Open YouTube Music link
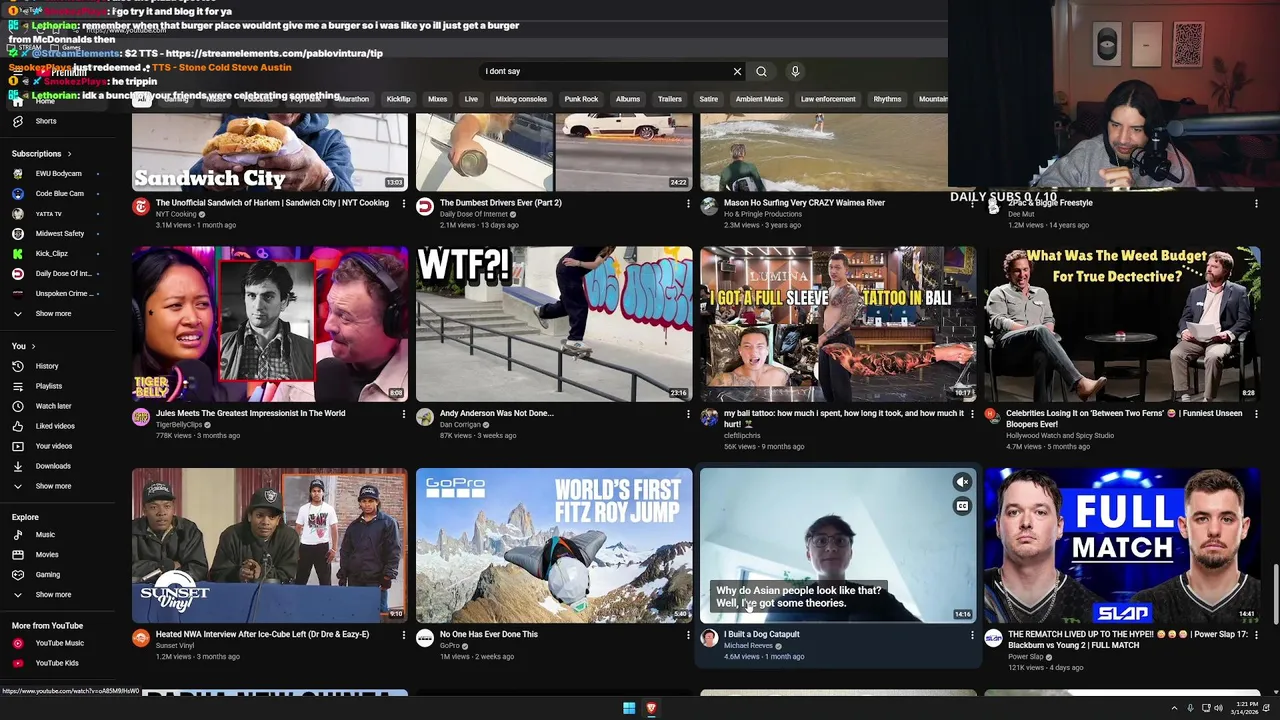This screenshot has height=720, width=1280. coord(59,643)
